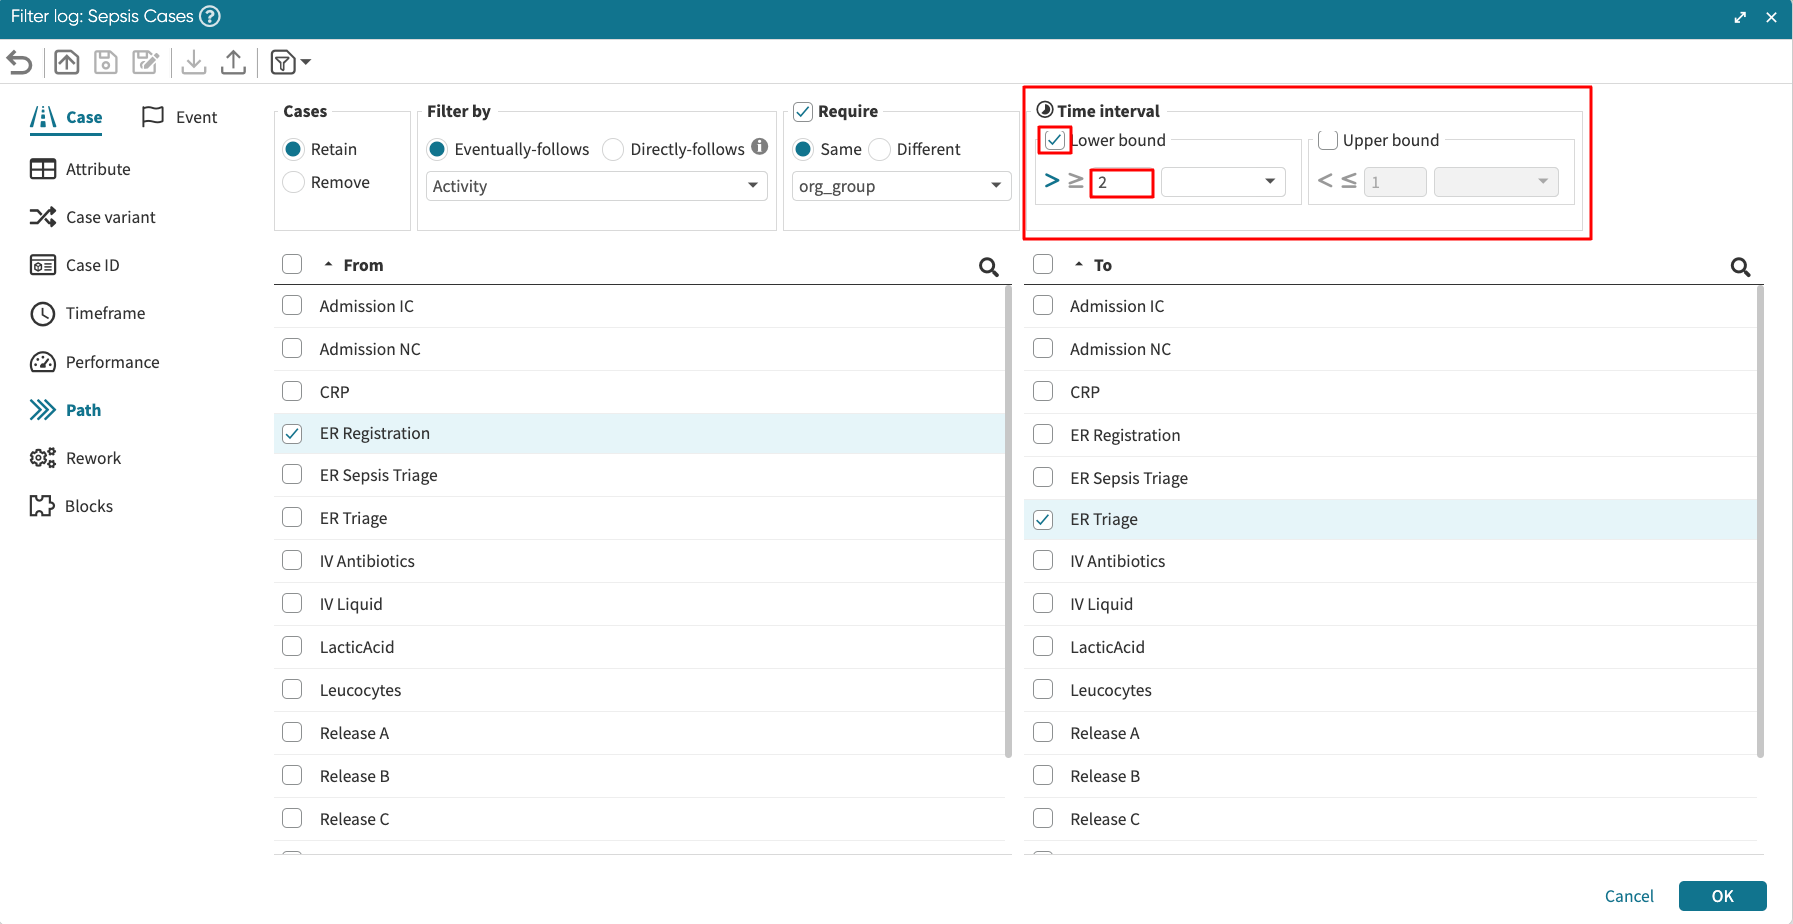Switch to the Event tab
Screen dimensions: 1793x924
(181, 117)
